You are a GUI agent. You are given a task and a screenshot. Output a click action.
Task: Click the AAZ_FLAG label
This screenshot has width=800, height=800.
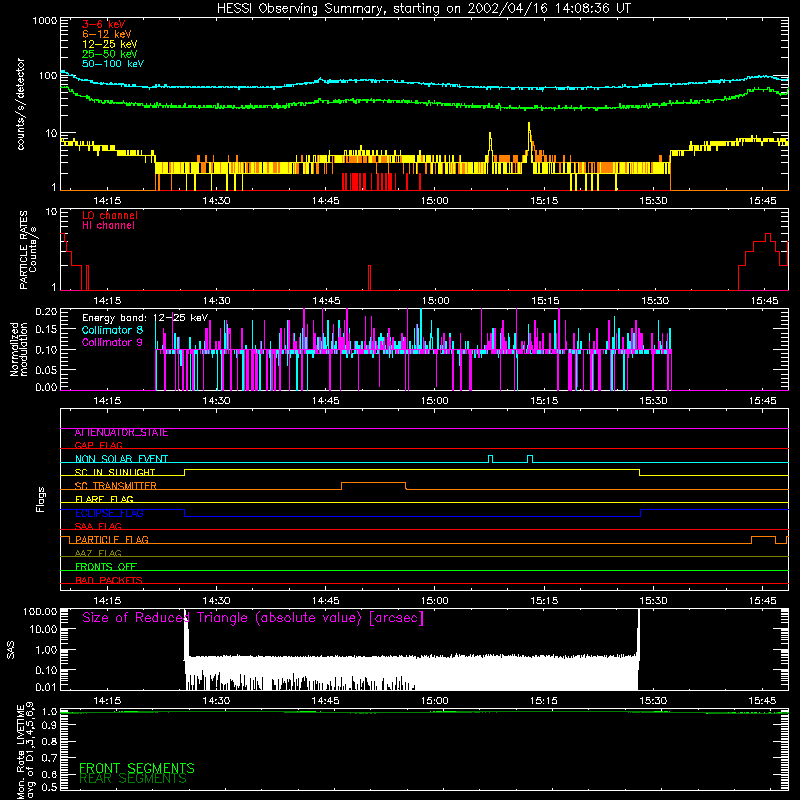click(98, 553)
